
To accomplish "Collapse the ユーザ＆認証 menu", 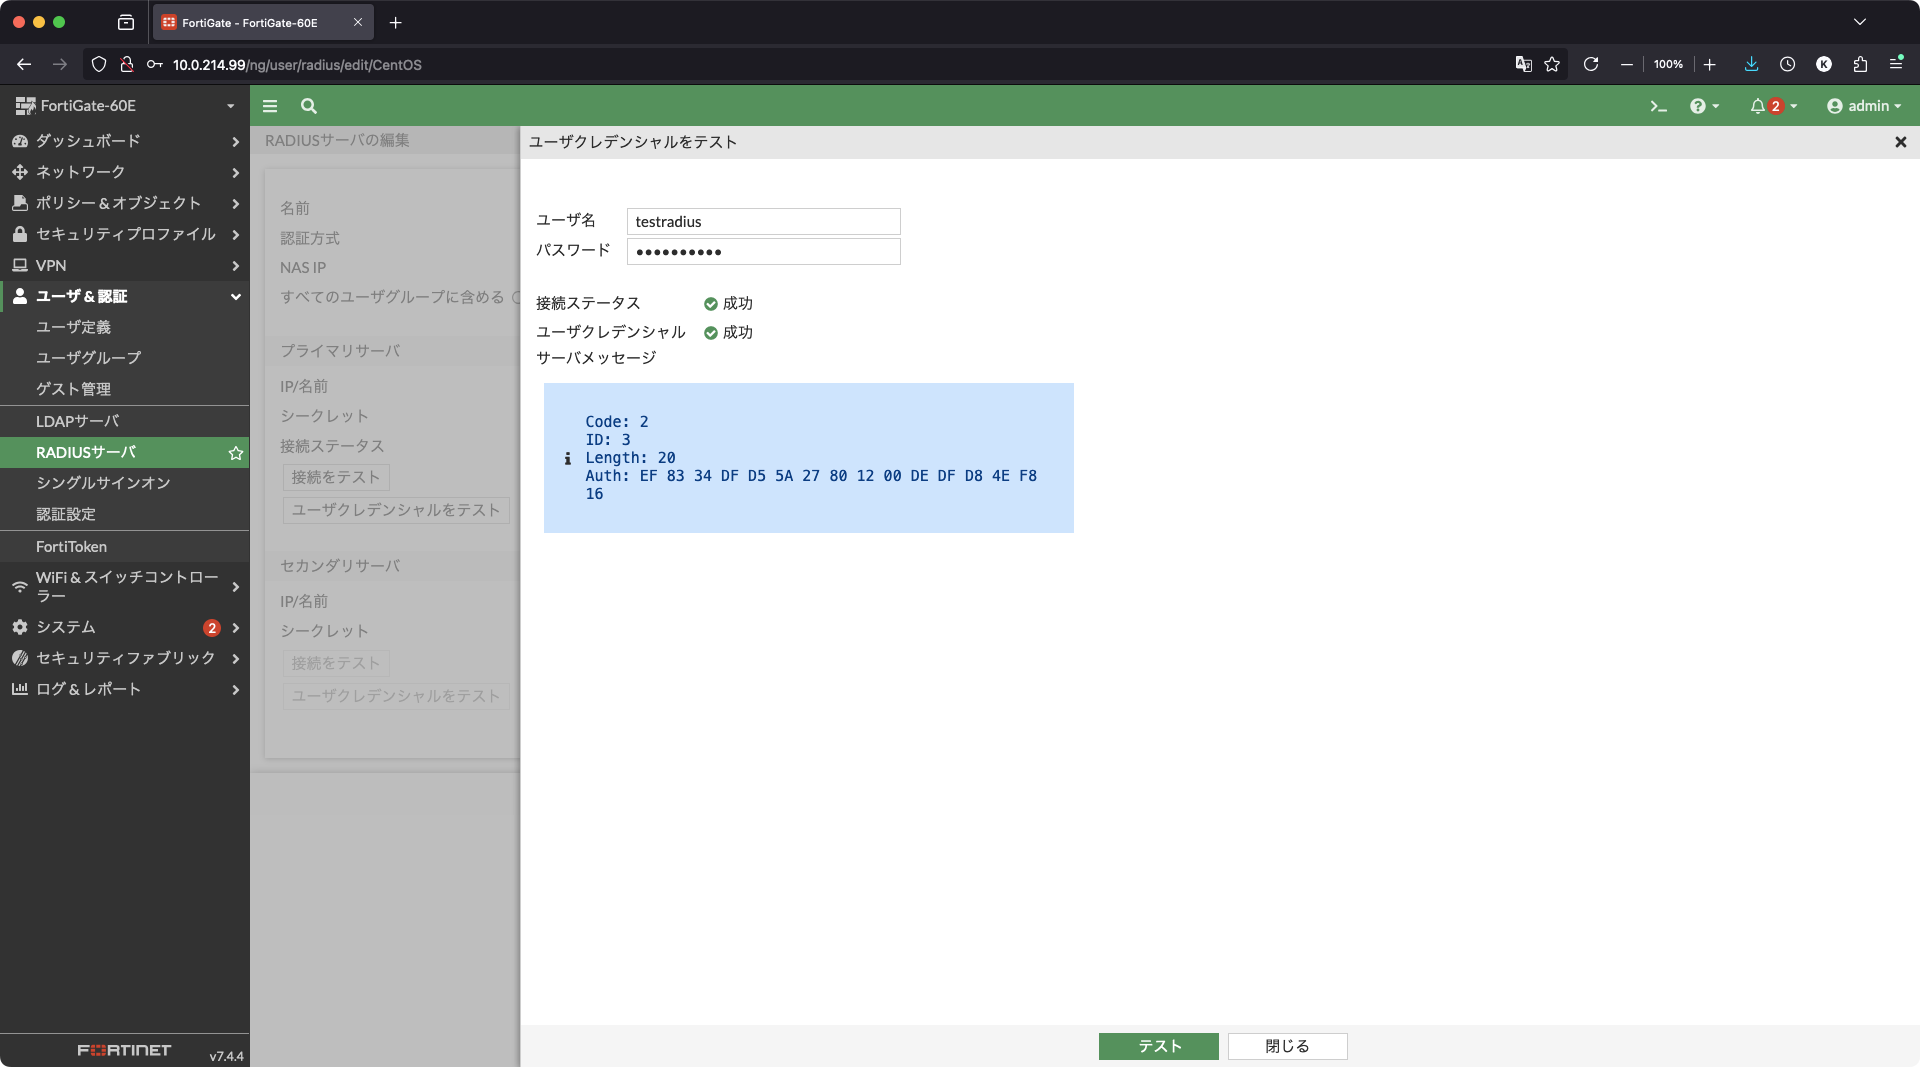I will click(x=125, y=296).
